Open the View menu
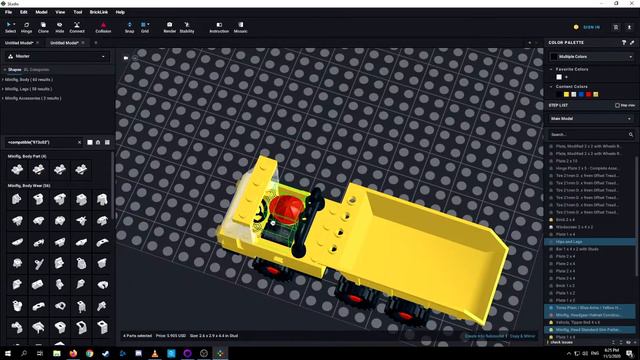The width and height of the screenshot is (640, 360). click(60, 12)
